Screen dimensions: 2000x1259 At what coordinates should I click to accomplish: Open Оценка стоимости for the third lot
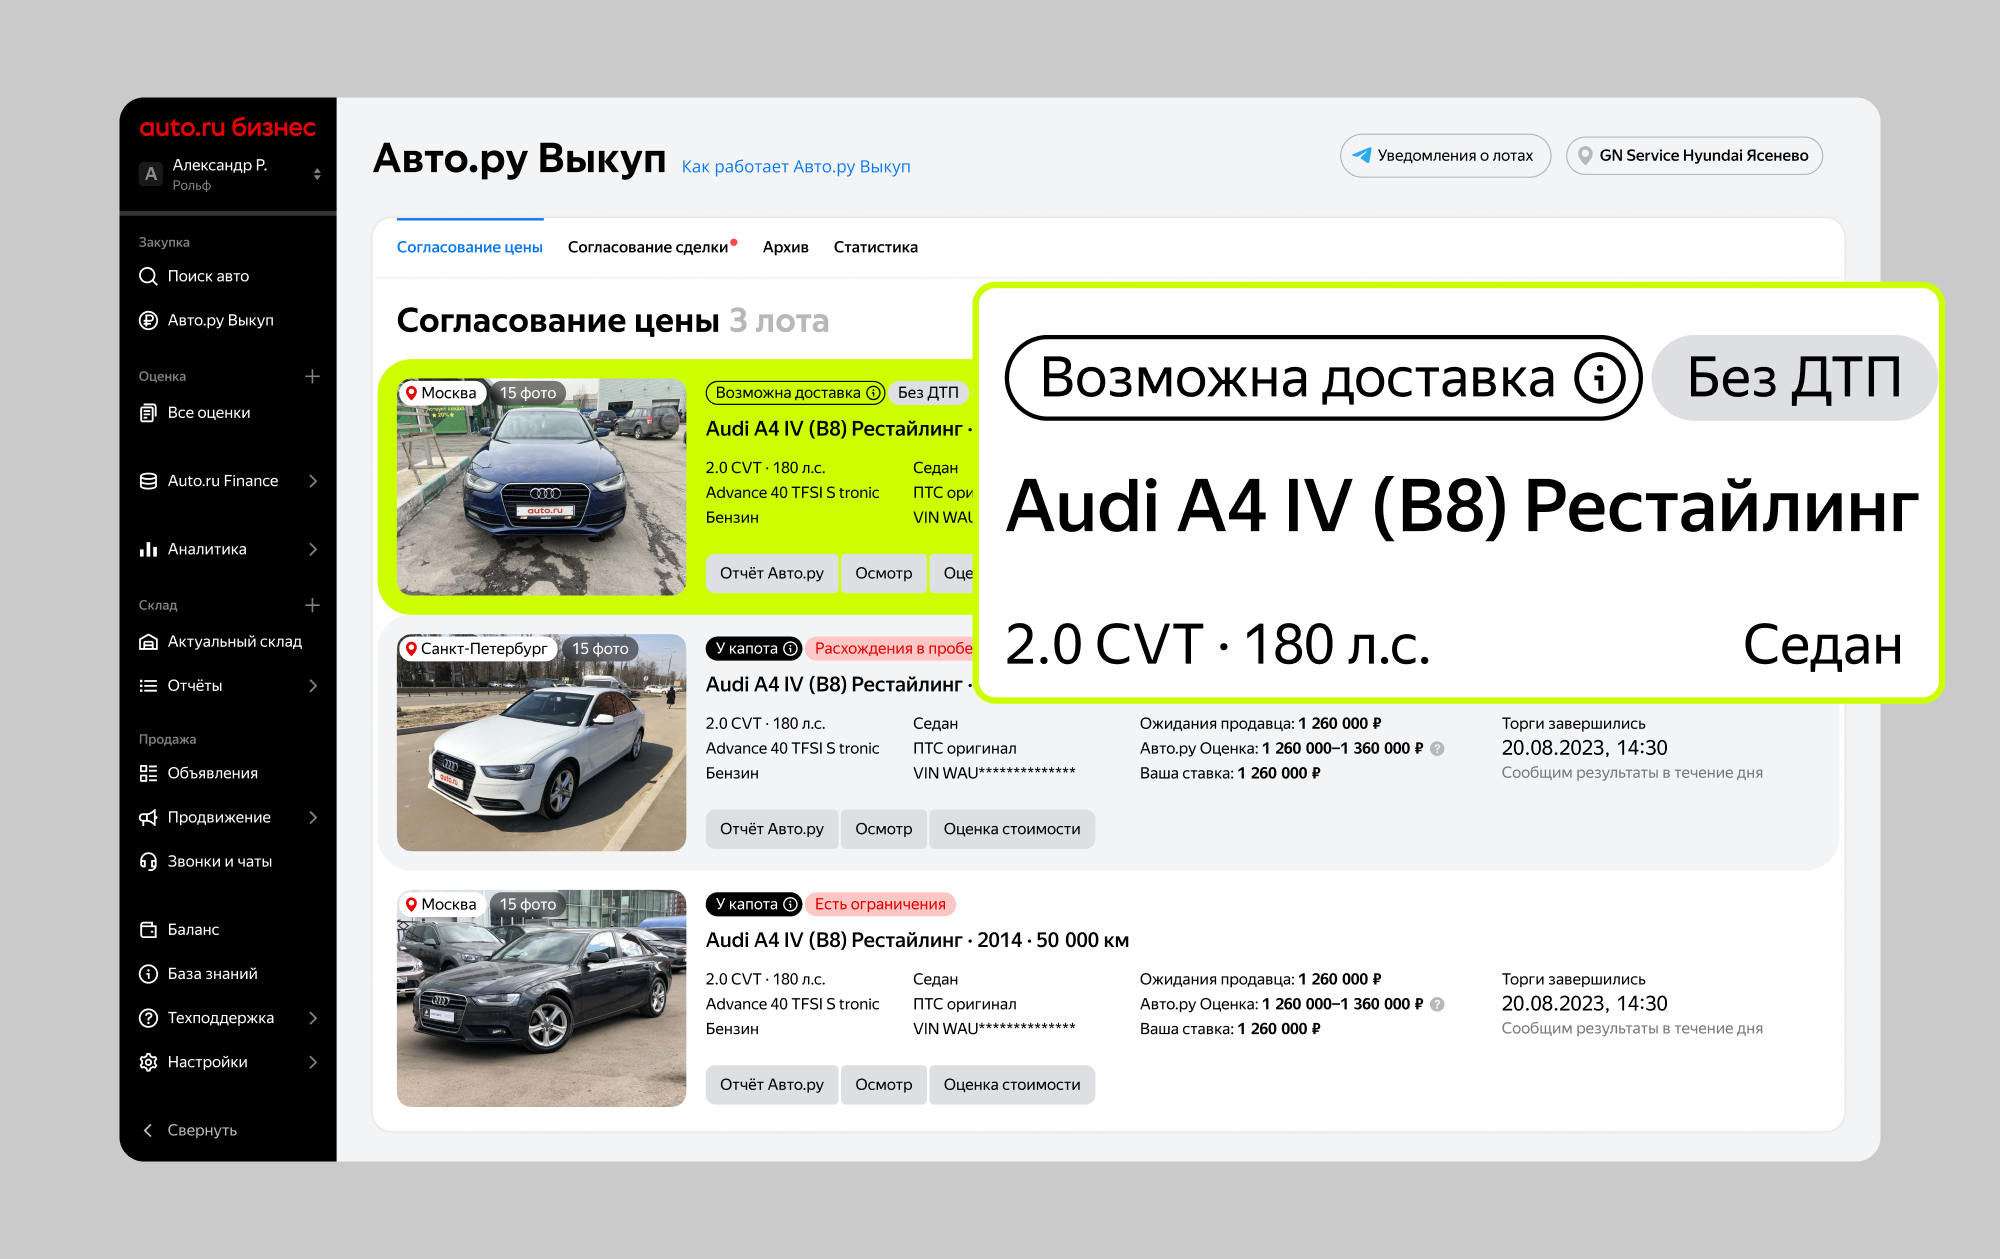(x=1012, y=1085)
